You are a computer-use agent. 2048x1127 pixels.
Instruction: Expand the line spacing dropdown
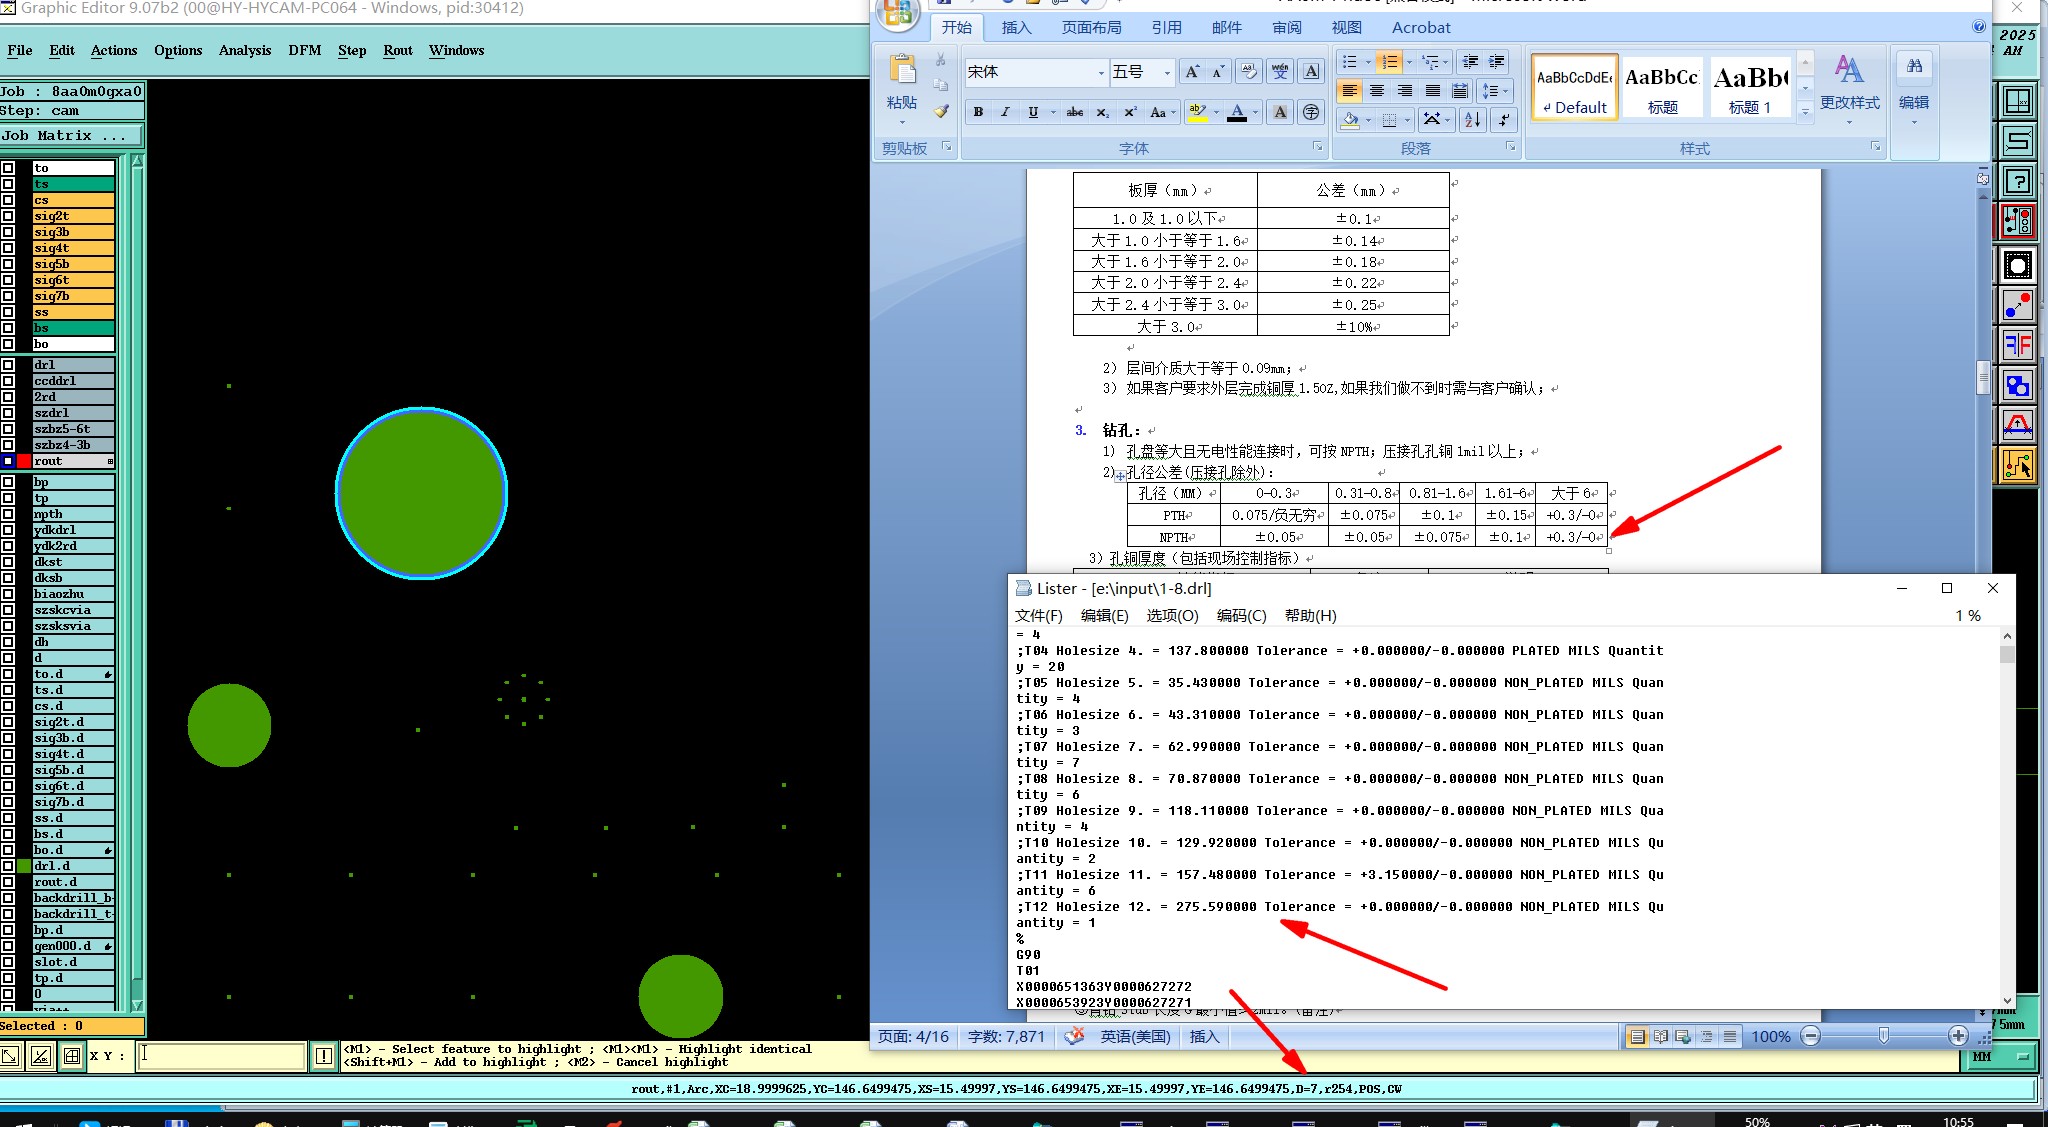[x=1505, y=91]
